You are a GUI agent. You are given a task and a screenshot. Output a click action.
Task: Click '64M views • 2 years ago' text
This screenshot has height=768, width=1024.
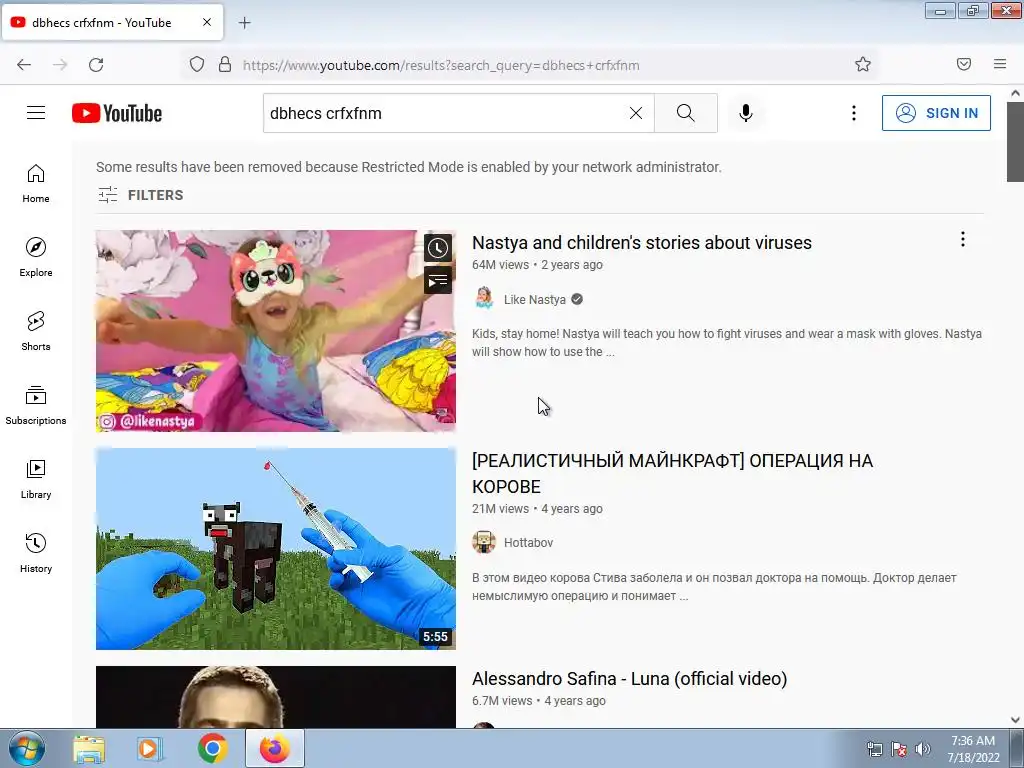(537, 264)
